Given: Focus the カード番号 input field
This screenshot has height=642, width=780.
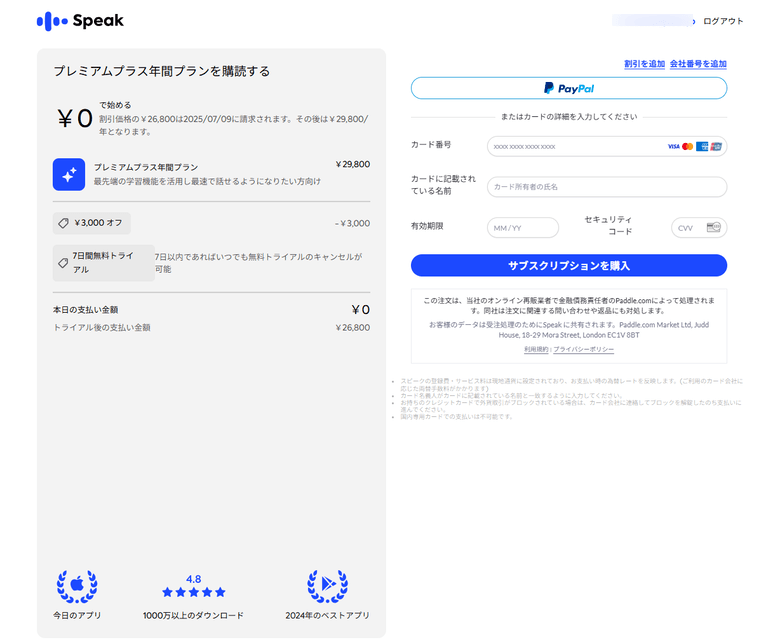Looking at the screenshot, I should (x=607, y=147).
